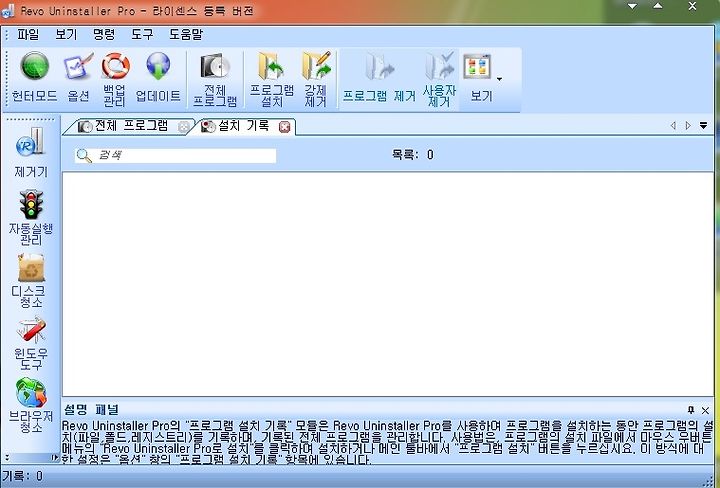Click the search (검색) input field
This screenshot has height=488, width=720.
pos(175,156)
